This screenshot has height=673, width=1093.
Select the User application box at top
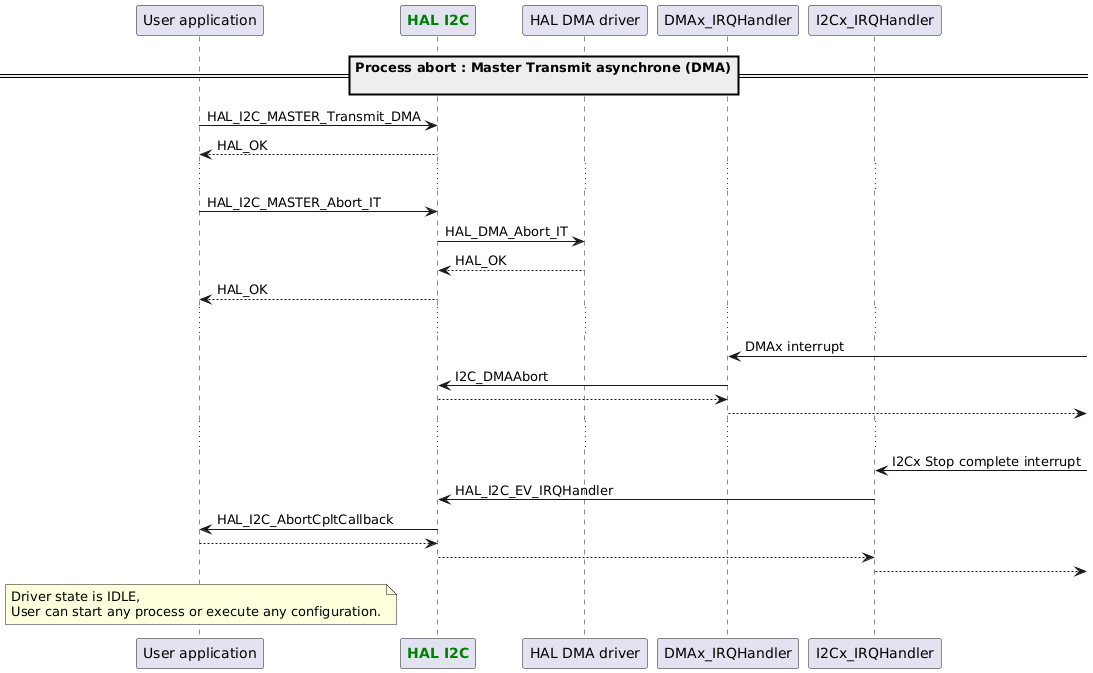(199, 20)
